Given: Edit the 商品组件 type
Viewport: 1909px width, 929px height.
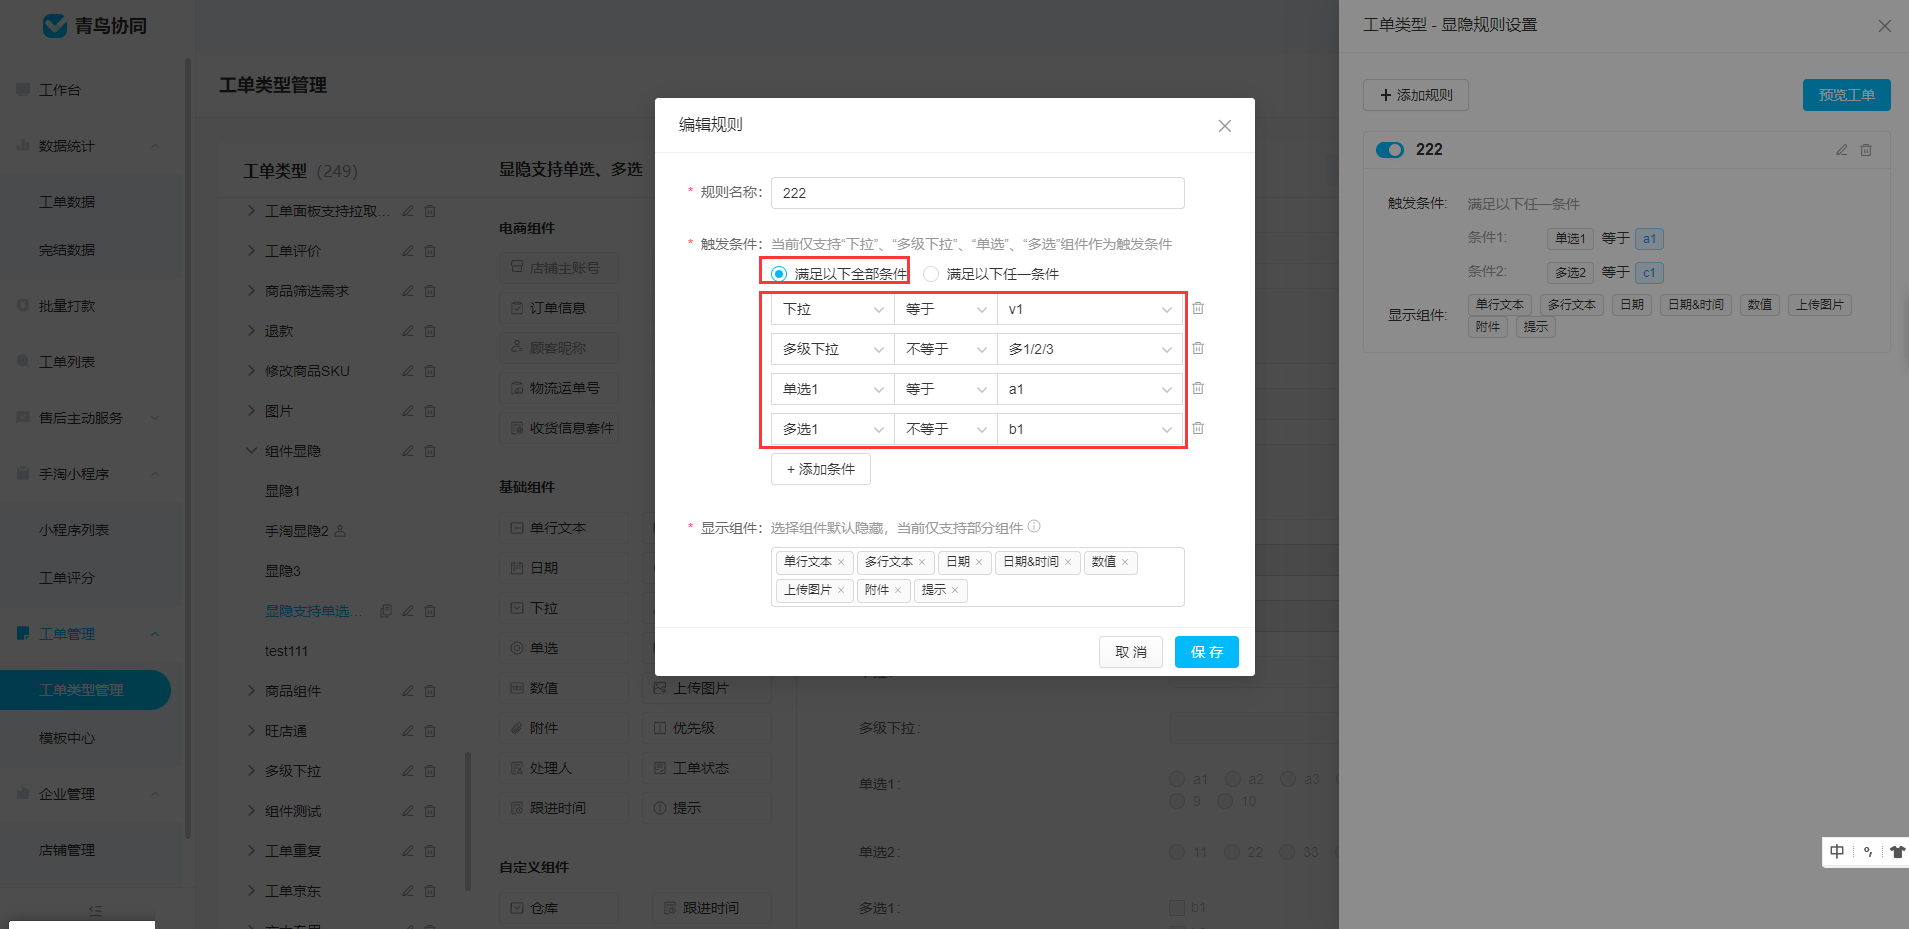Looking at the screenshot, I should coord(408,691).
